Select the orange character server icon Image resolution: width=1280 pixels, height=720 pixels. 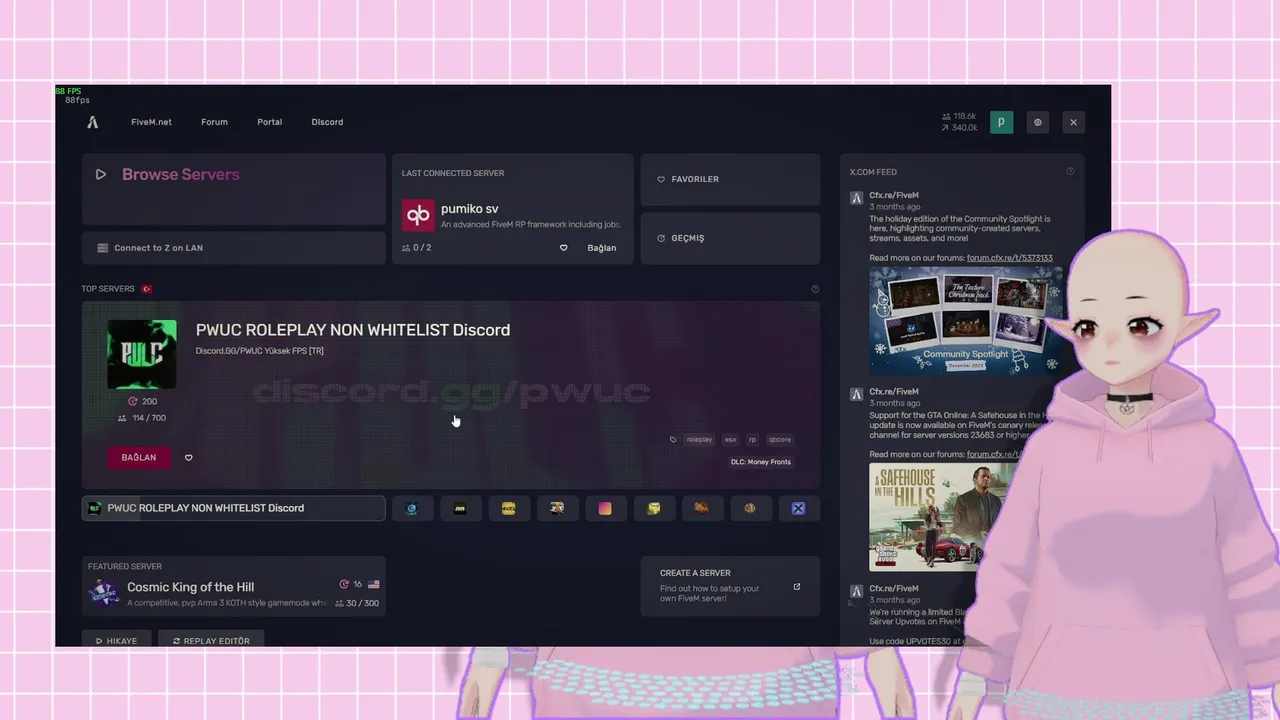[557, 508]
